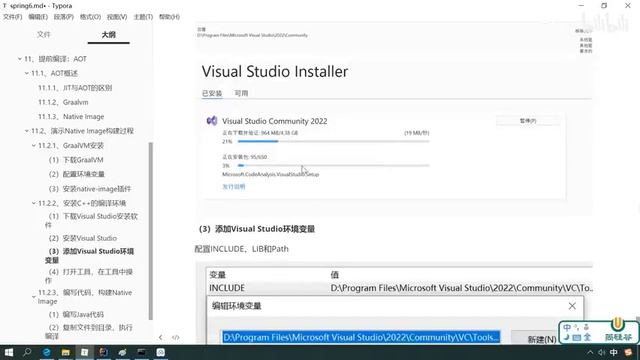This screenshot has height=360, width=640.
Task: Open the 段落(P) menu
Action: tap(64, 17)
